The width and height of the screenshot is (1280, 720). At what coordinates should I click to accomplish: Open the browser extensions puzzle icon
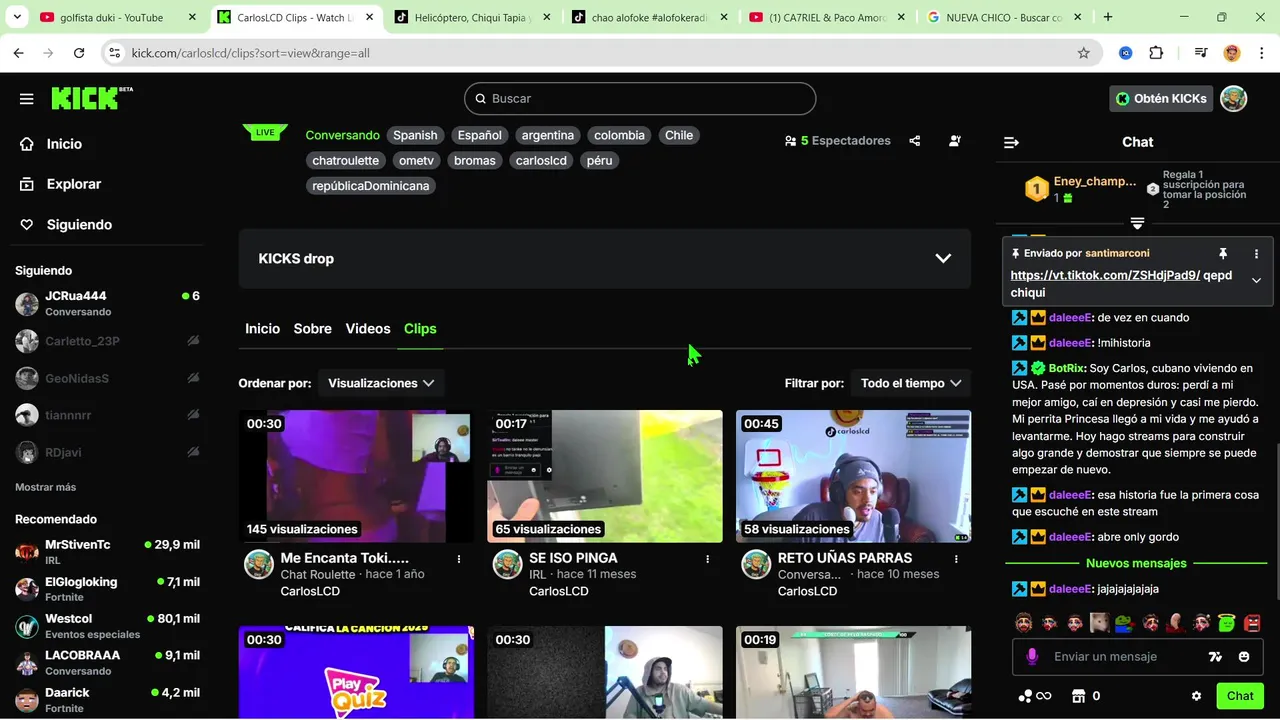[1156, 53]
